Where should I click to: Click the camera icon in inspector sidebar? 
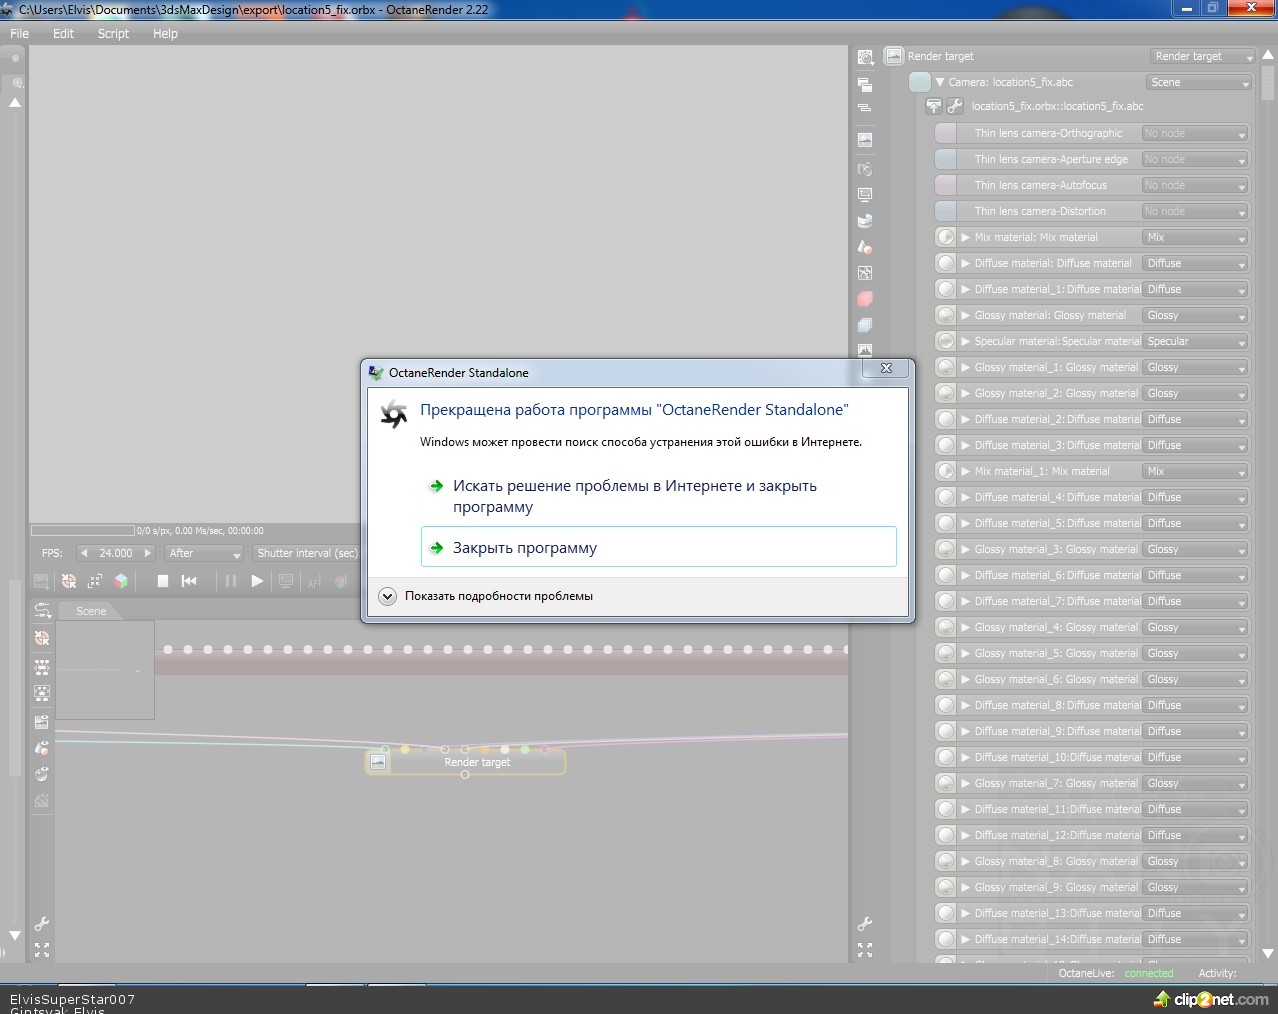865,169
